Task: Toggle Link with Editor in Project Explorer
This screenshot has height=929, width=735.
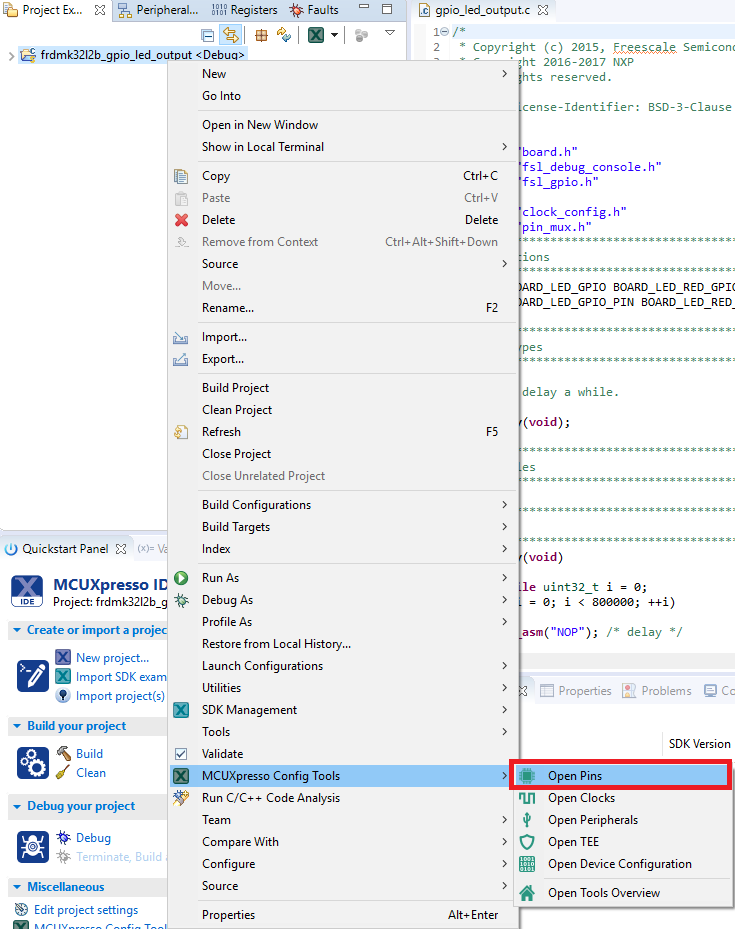Action: [230, 35]
